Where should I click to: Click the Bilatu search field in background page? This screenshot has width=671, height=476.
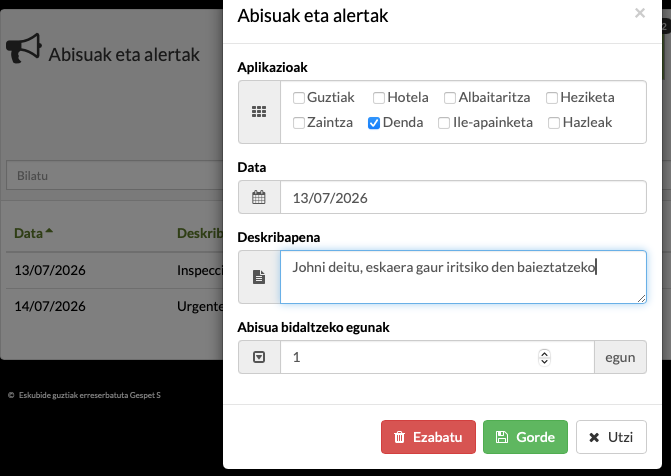pyautogui.click(x=115, y=176)
